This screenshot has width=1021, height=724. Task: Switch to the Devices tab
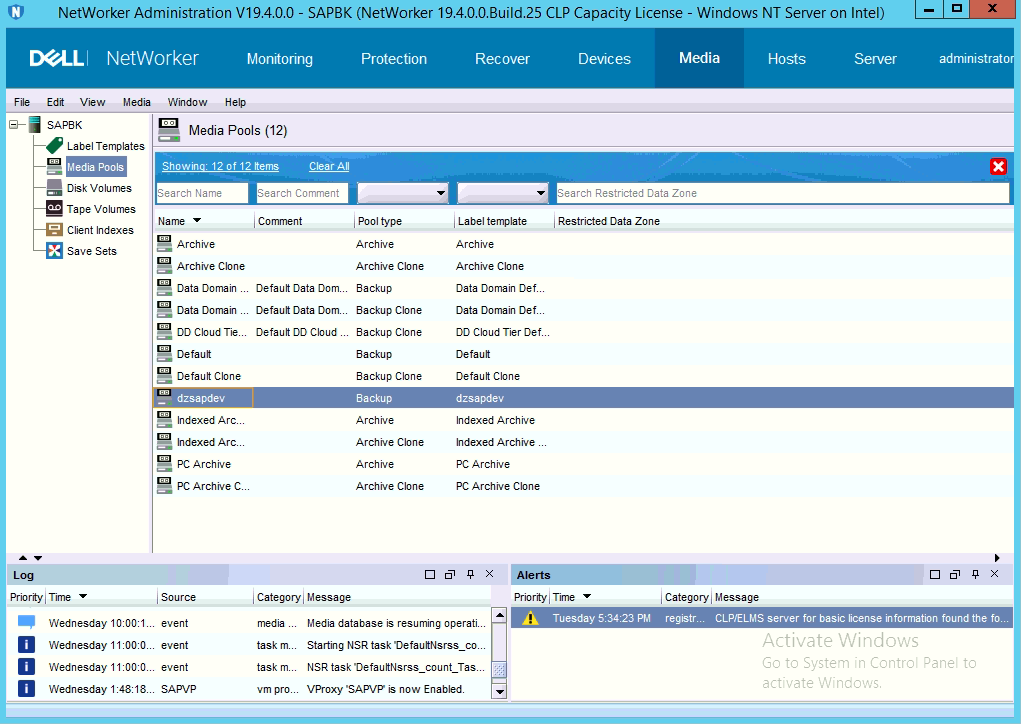pos(604,59)
